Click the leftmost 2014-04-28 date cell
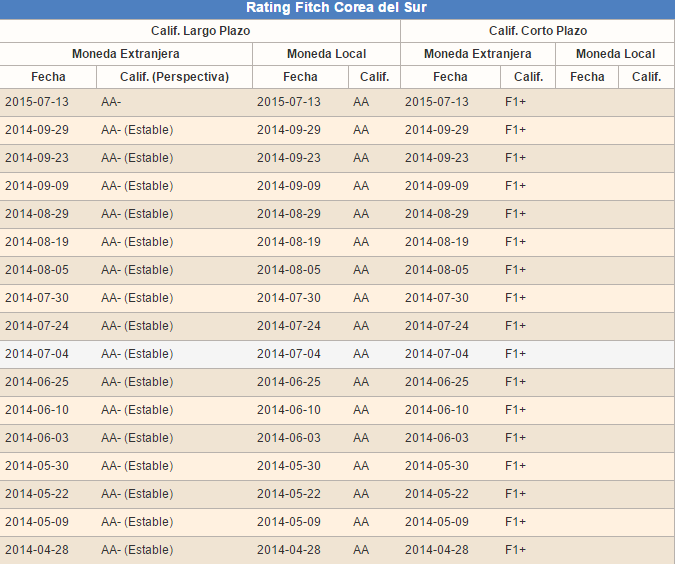 37,550
